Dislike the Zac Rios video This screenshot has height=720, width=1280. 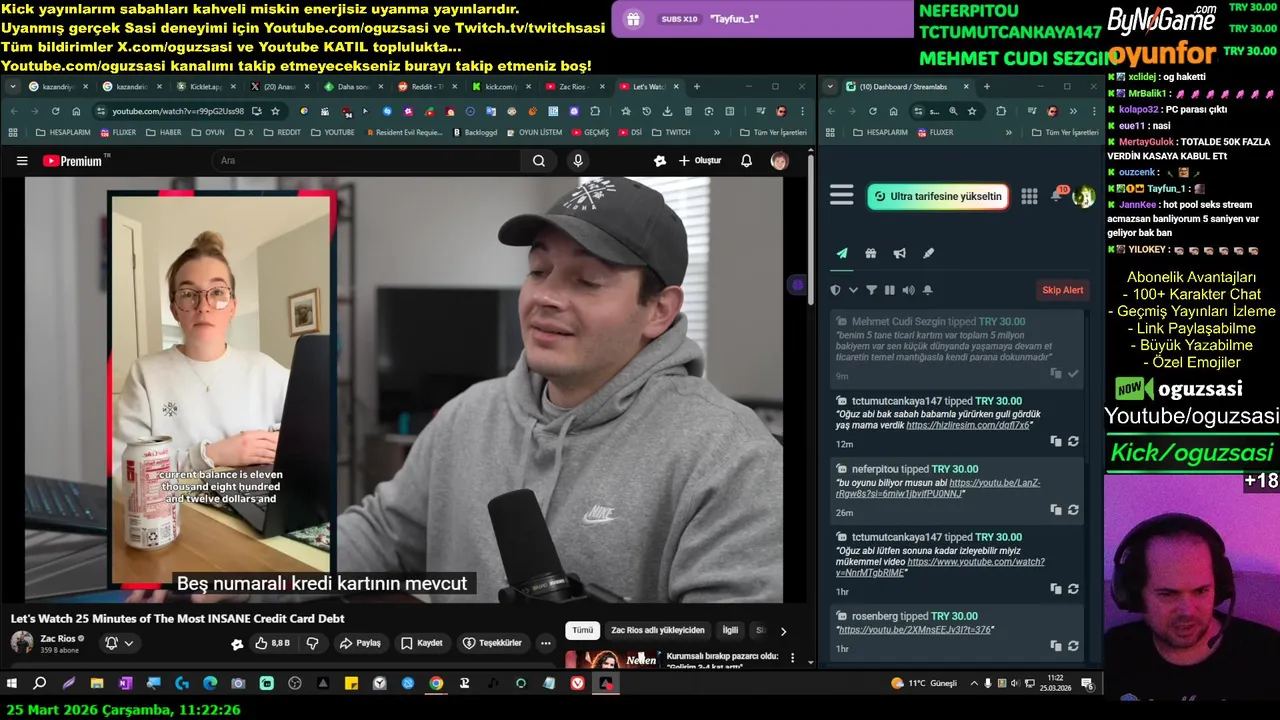[x=312, y=643]
